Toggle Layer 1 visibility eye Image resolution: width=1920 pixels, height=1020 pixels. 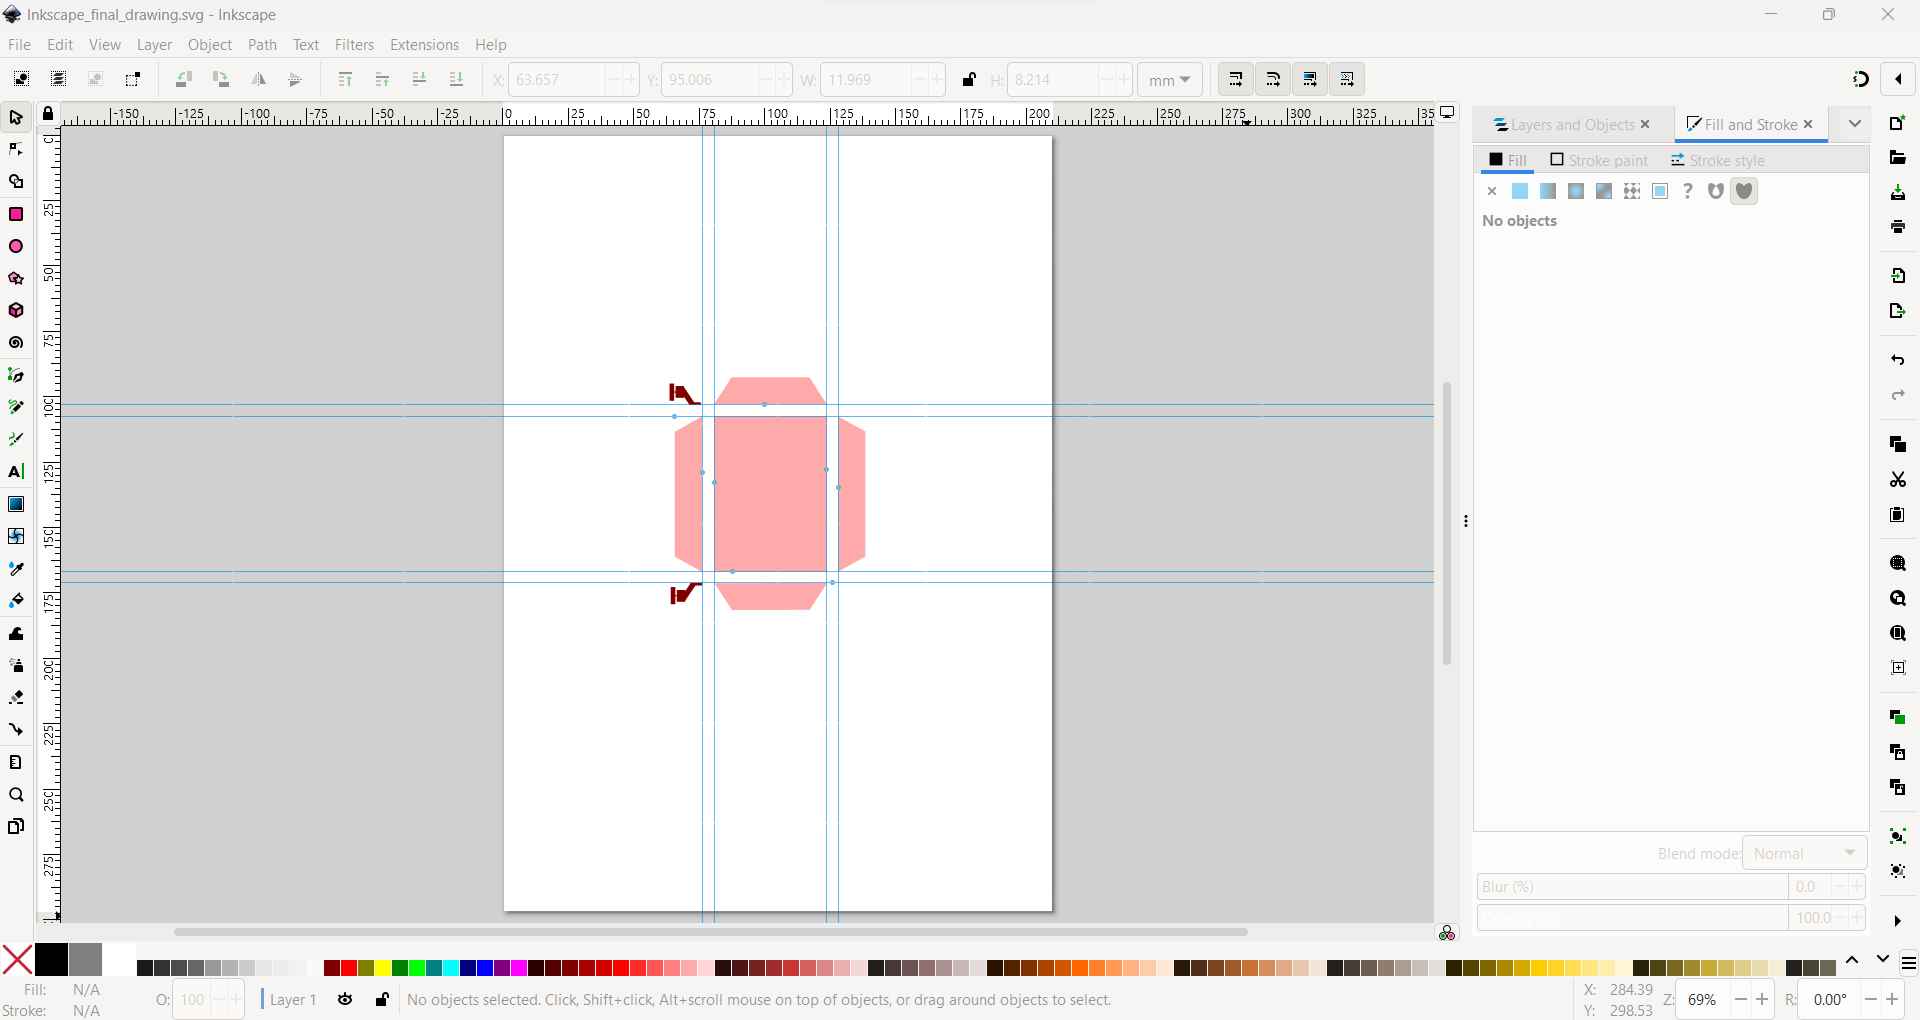tap(345, 1000)
